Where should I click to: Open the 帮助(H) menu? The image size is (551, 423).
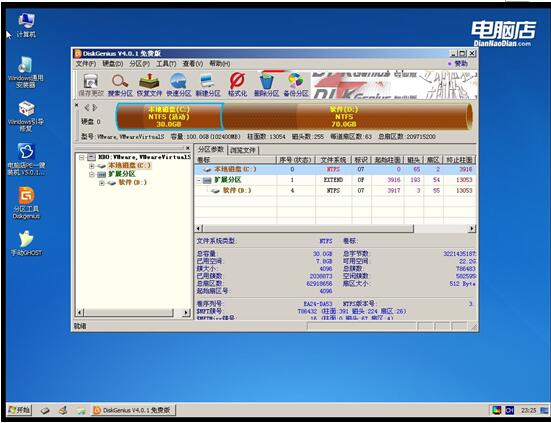[x=220, y=64]
